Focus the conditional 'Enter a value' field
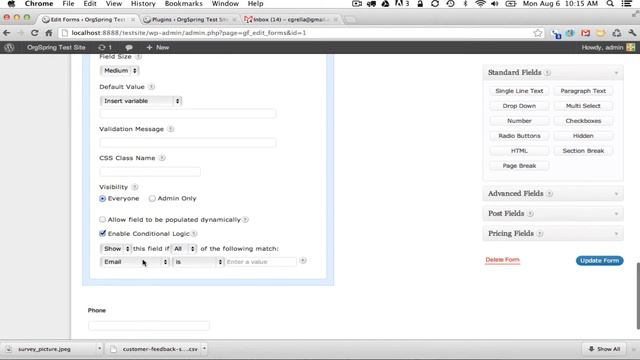 click(261, 262)
